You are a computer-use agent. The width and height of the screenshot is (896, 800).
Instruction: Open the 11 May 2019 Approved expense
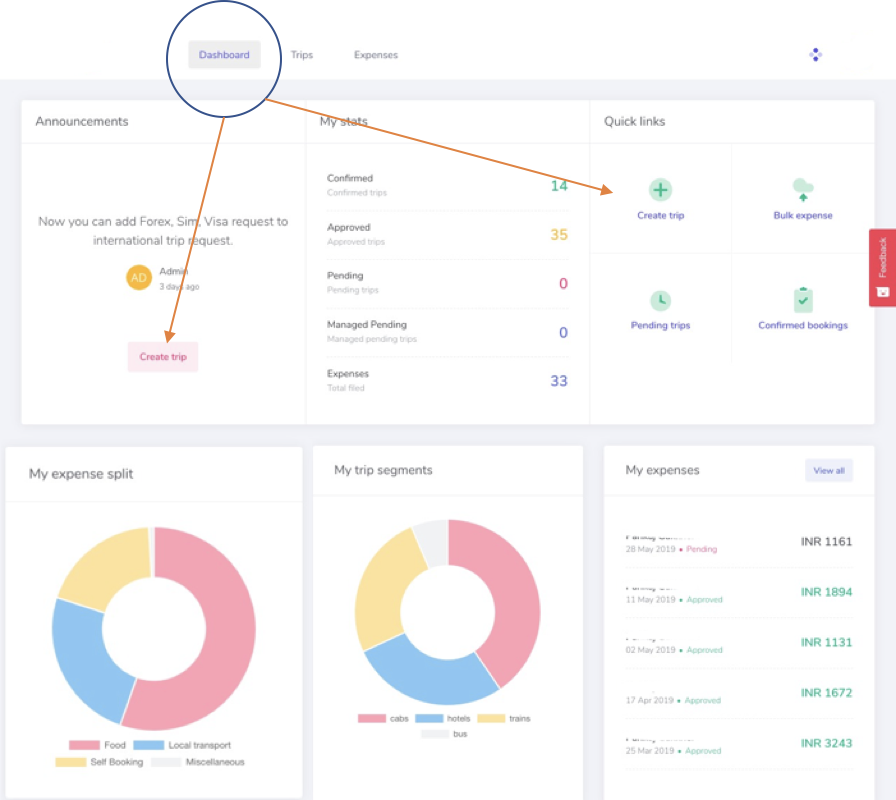point(739,593)
